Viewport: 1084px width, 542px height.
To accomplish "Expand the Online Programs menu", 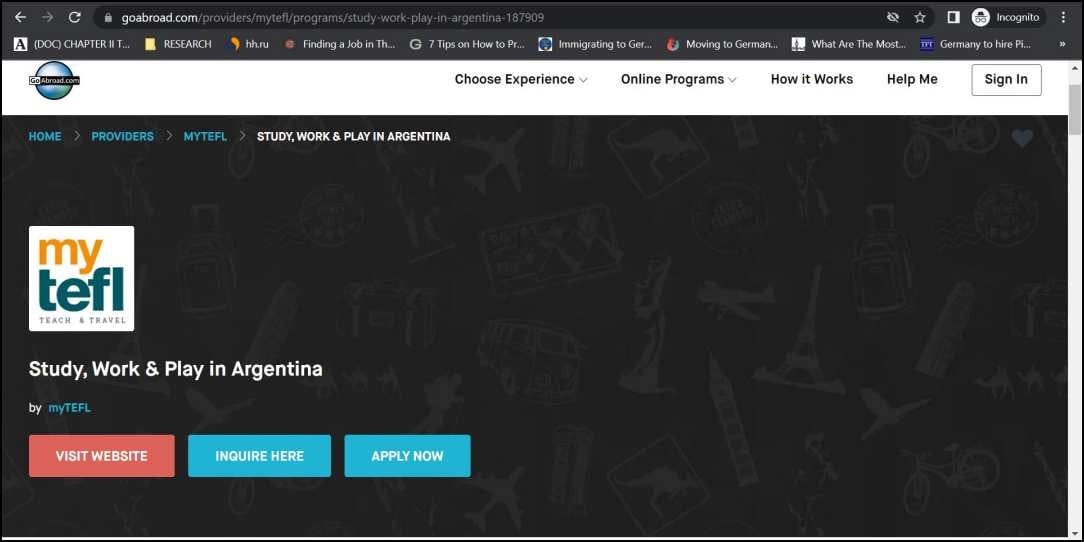I will [678, 80].
